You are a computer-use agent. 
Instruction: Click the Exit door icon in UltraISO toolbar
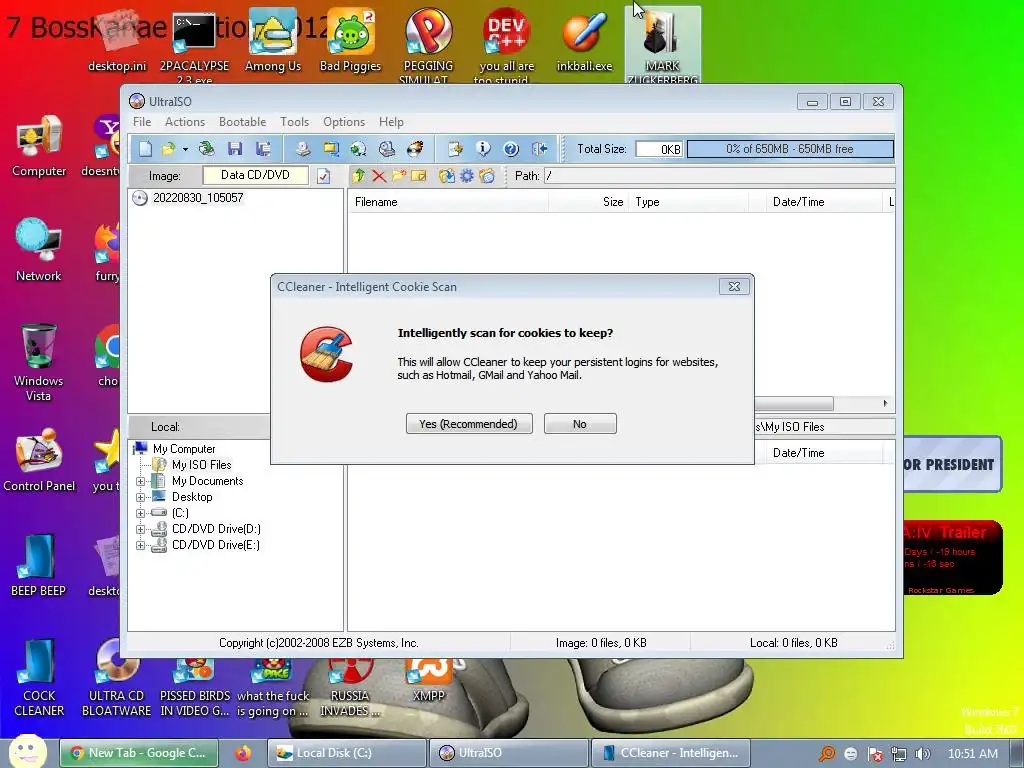pos(539,149)
